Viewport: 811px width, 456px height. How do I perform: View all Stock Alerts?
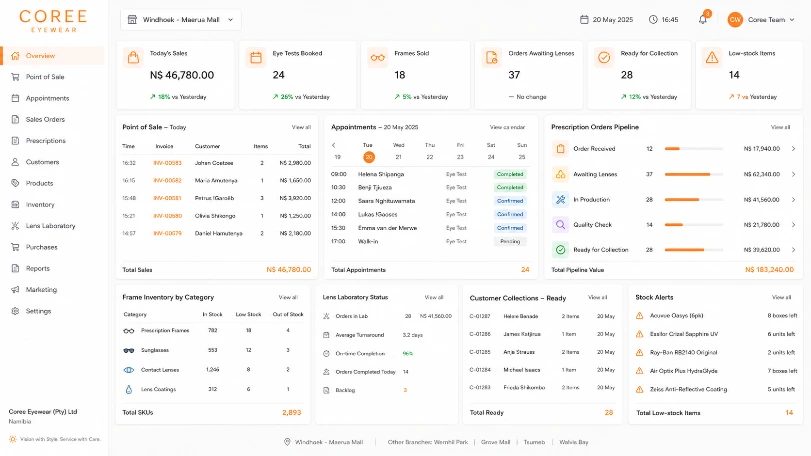tap(782, 297)
